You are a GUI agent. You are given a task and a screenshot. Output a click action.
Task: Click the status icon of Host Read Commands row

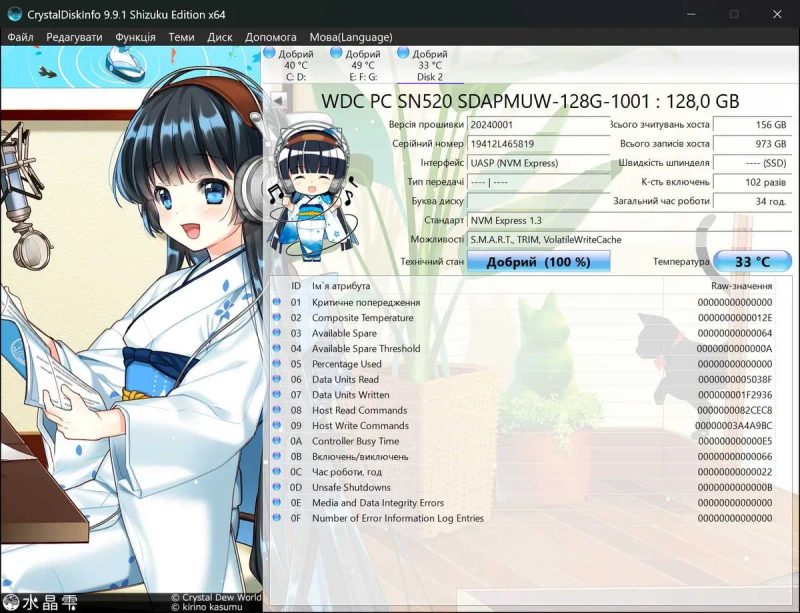coord(277,409)
